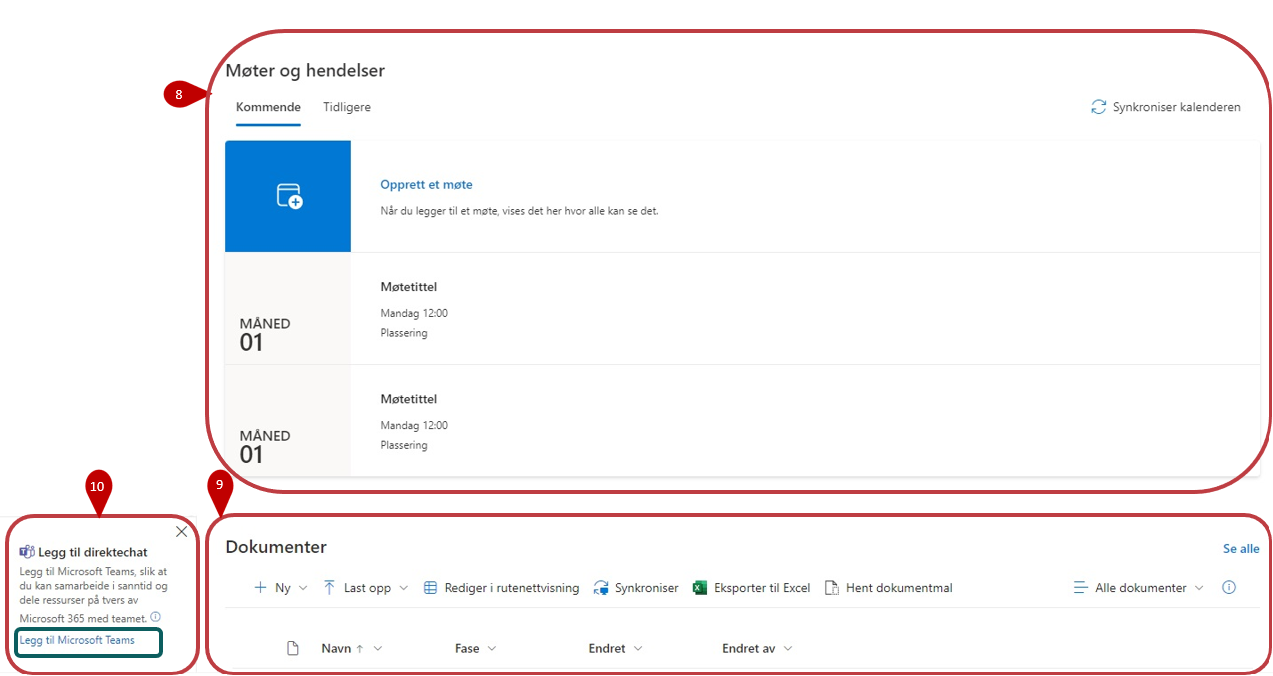Open the Fase column header menu
1273x676 pixels.
tap(475, 649)
